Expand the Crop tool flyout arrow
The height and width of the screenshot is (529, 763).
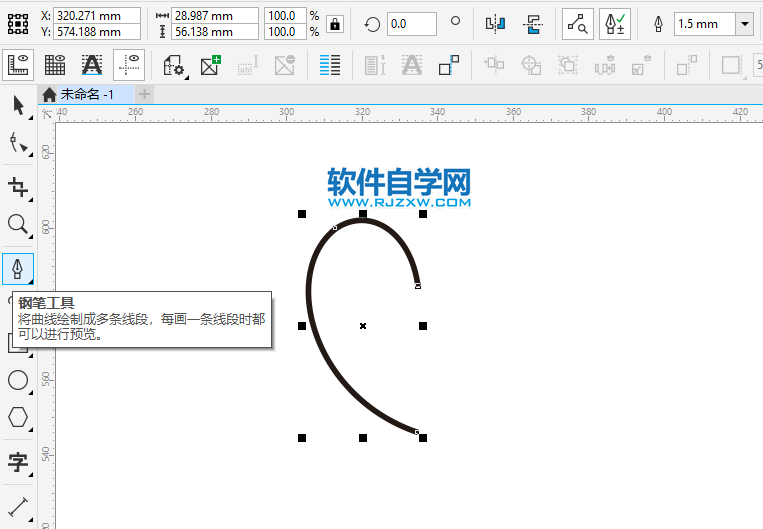pyautogui.click(x=31, y=200)
